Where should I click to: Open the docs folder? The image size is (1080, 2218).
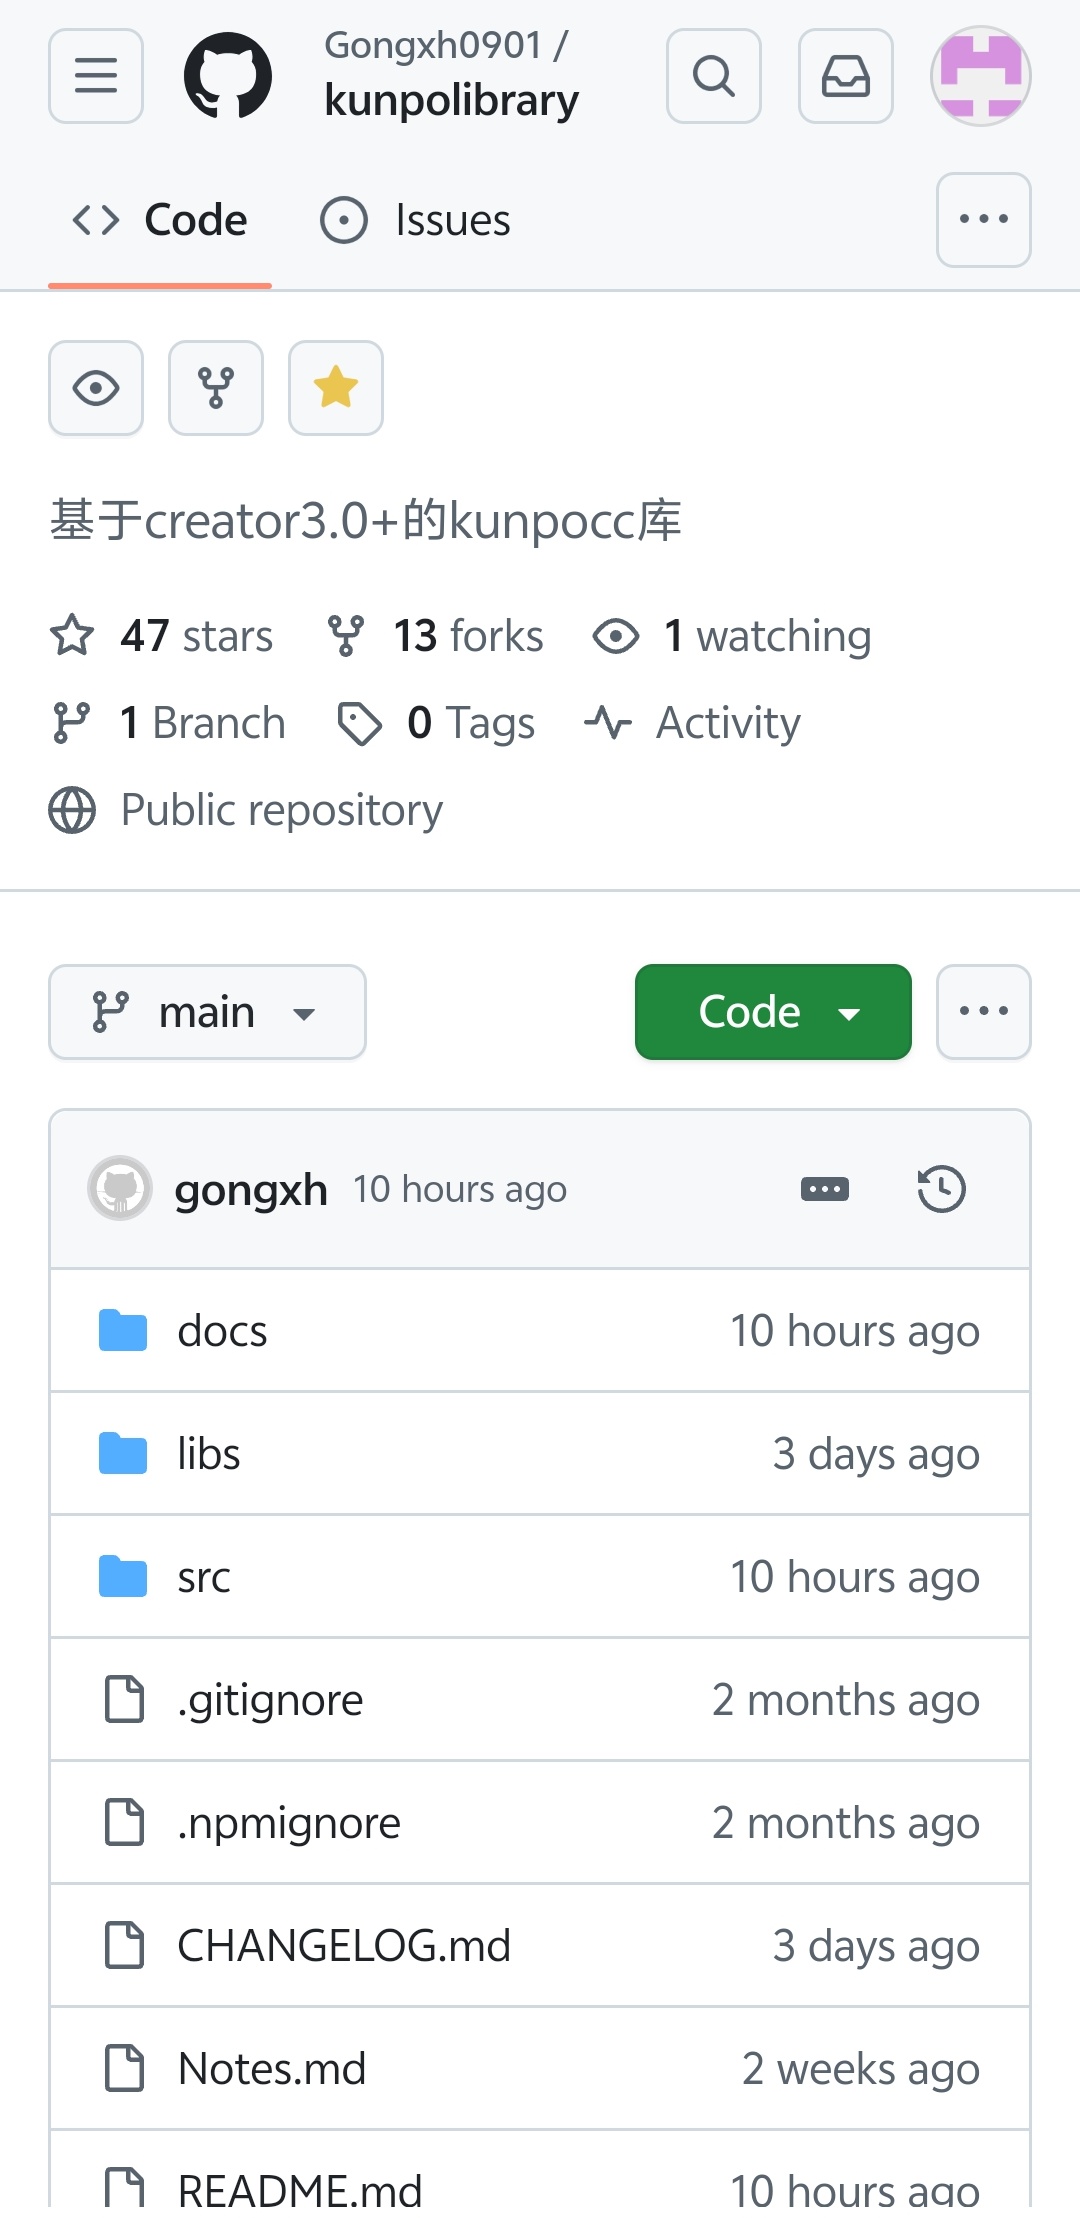pyautogui.click(x=222, y=1331)
